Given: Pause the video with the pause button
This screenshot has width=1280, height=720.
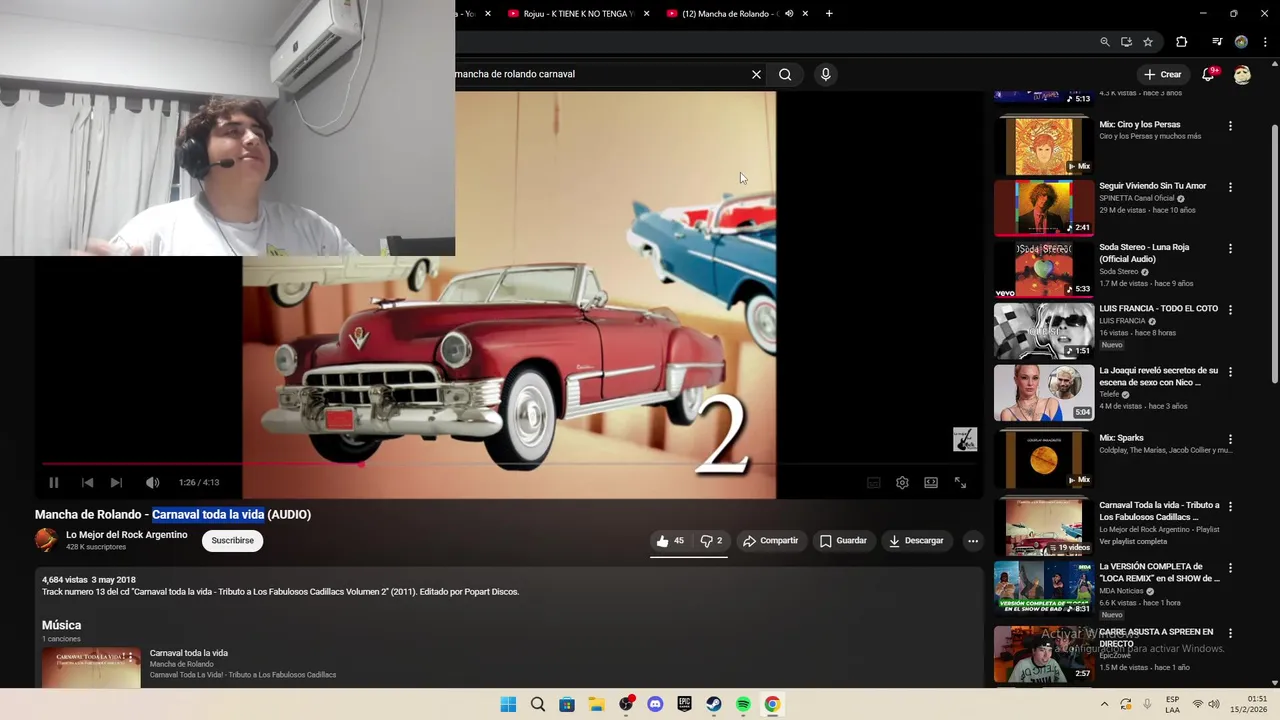Looking at the screenshot, I should [x=54, y=482].
